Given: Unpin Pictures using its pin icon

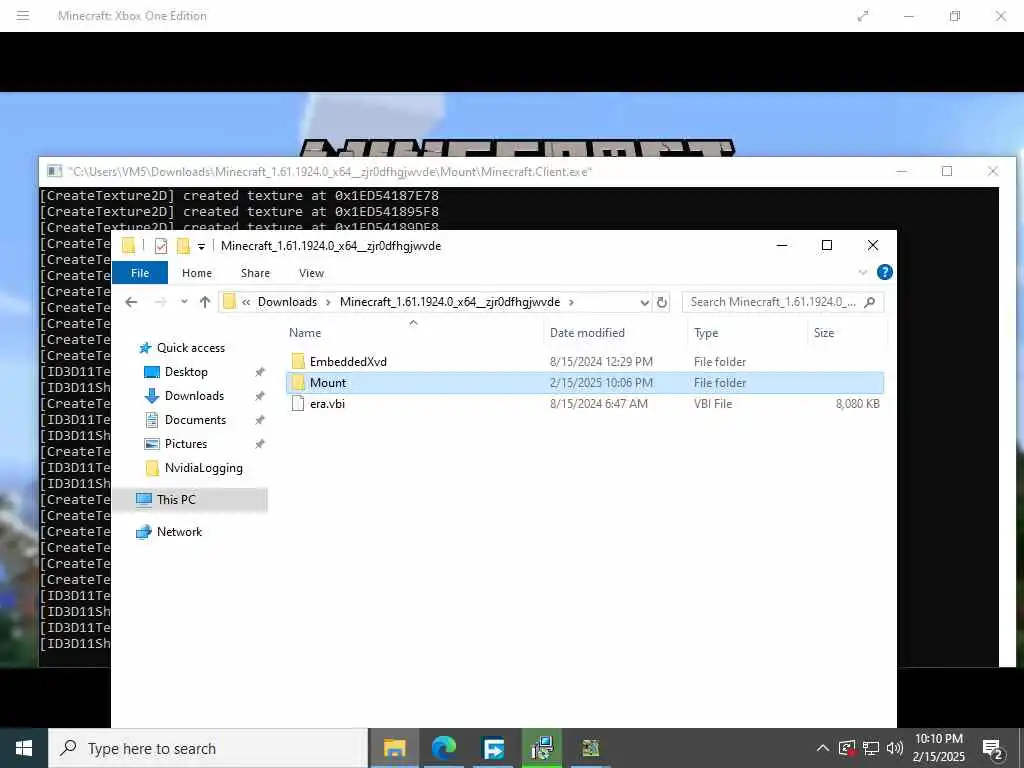Looking at the screenshot, I should [260, 444].
